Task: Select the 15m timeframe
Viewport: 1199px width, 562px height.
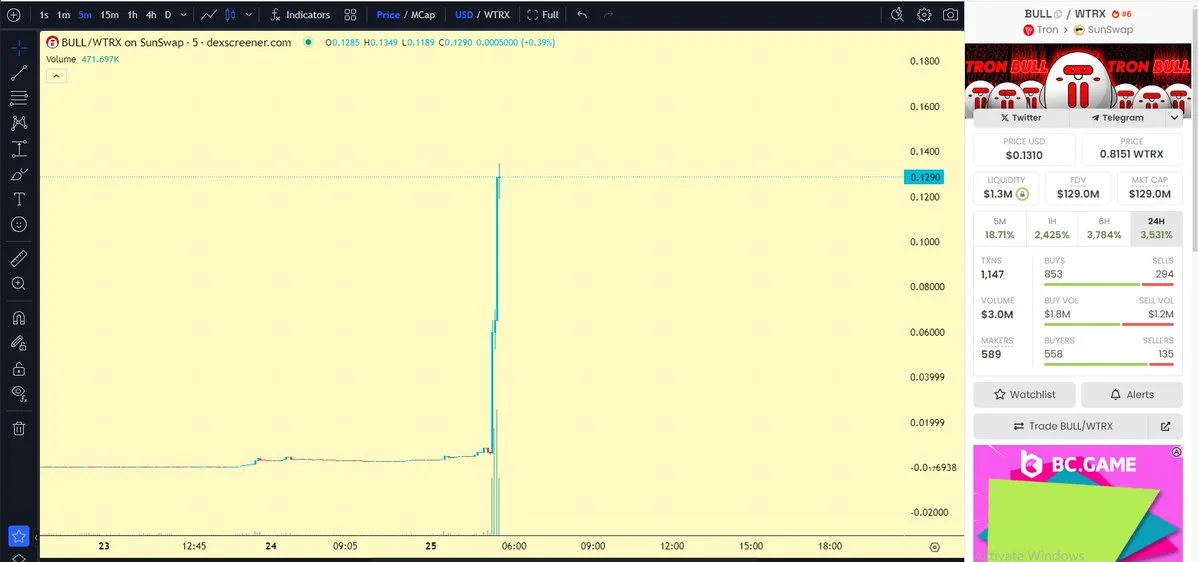Action: click(109, 15)
